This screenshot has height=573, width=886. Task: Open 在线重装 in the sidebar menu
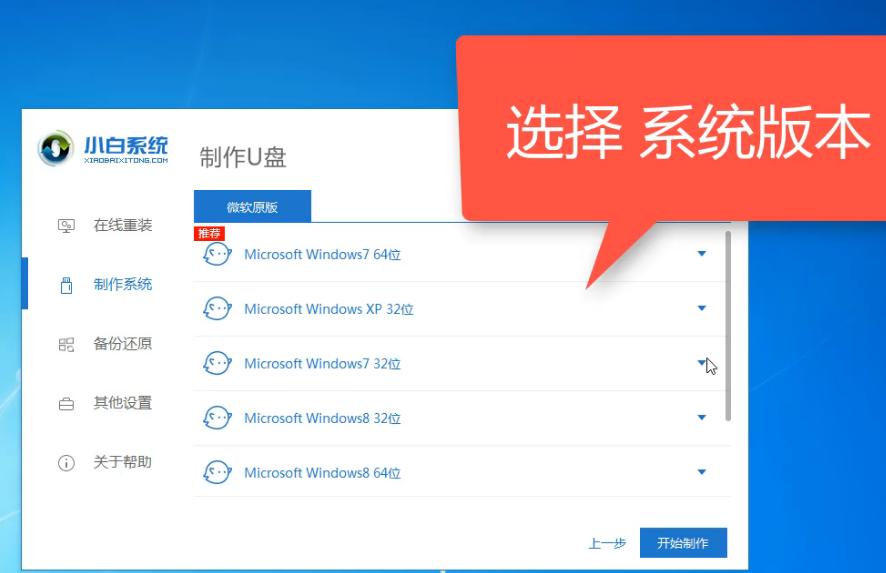[x=122, y=226]
